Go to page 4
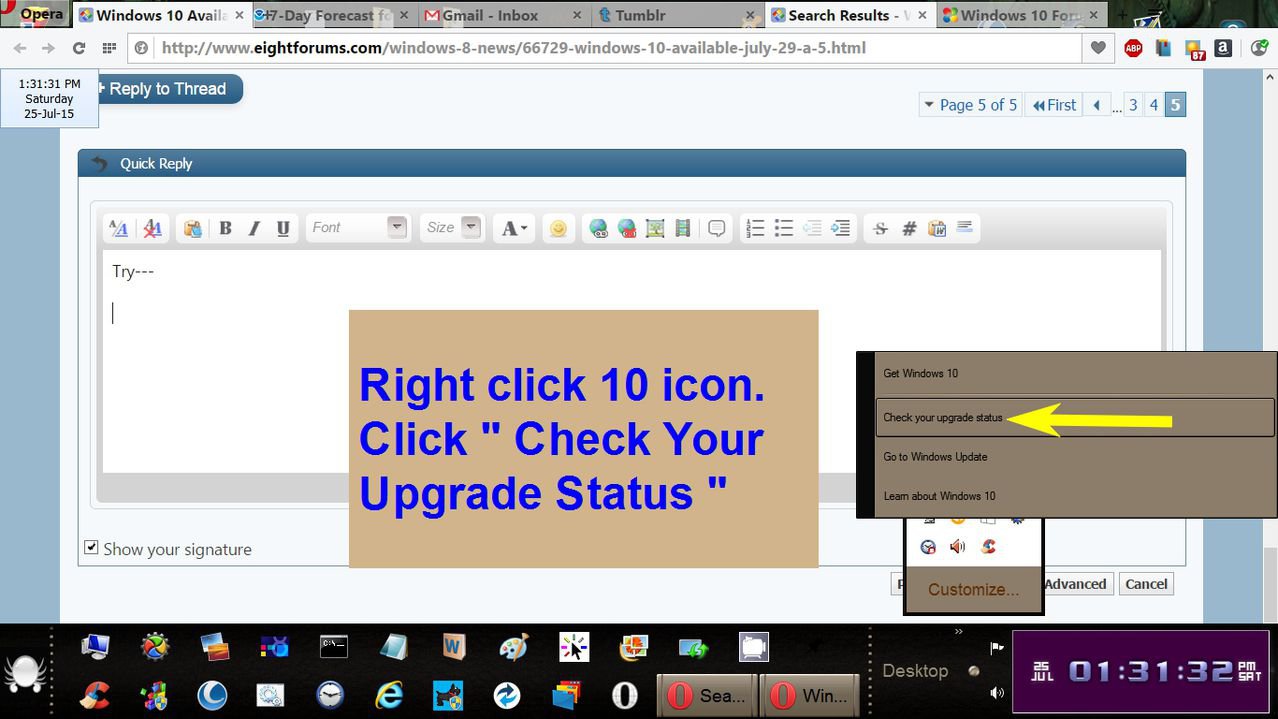The image size is (1278, 719). 1154,105
